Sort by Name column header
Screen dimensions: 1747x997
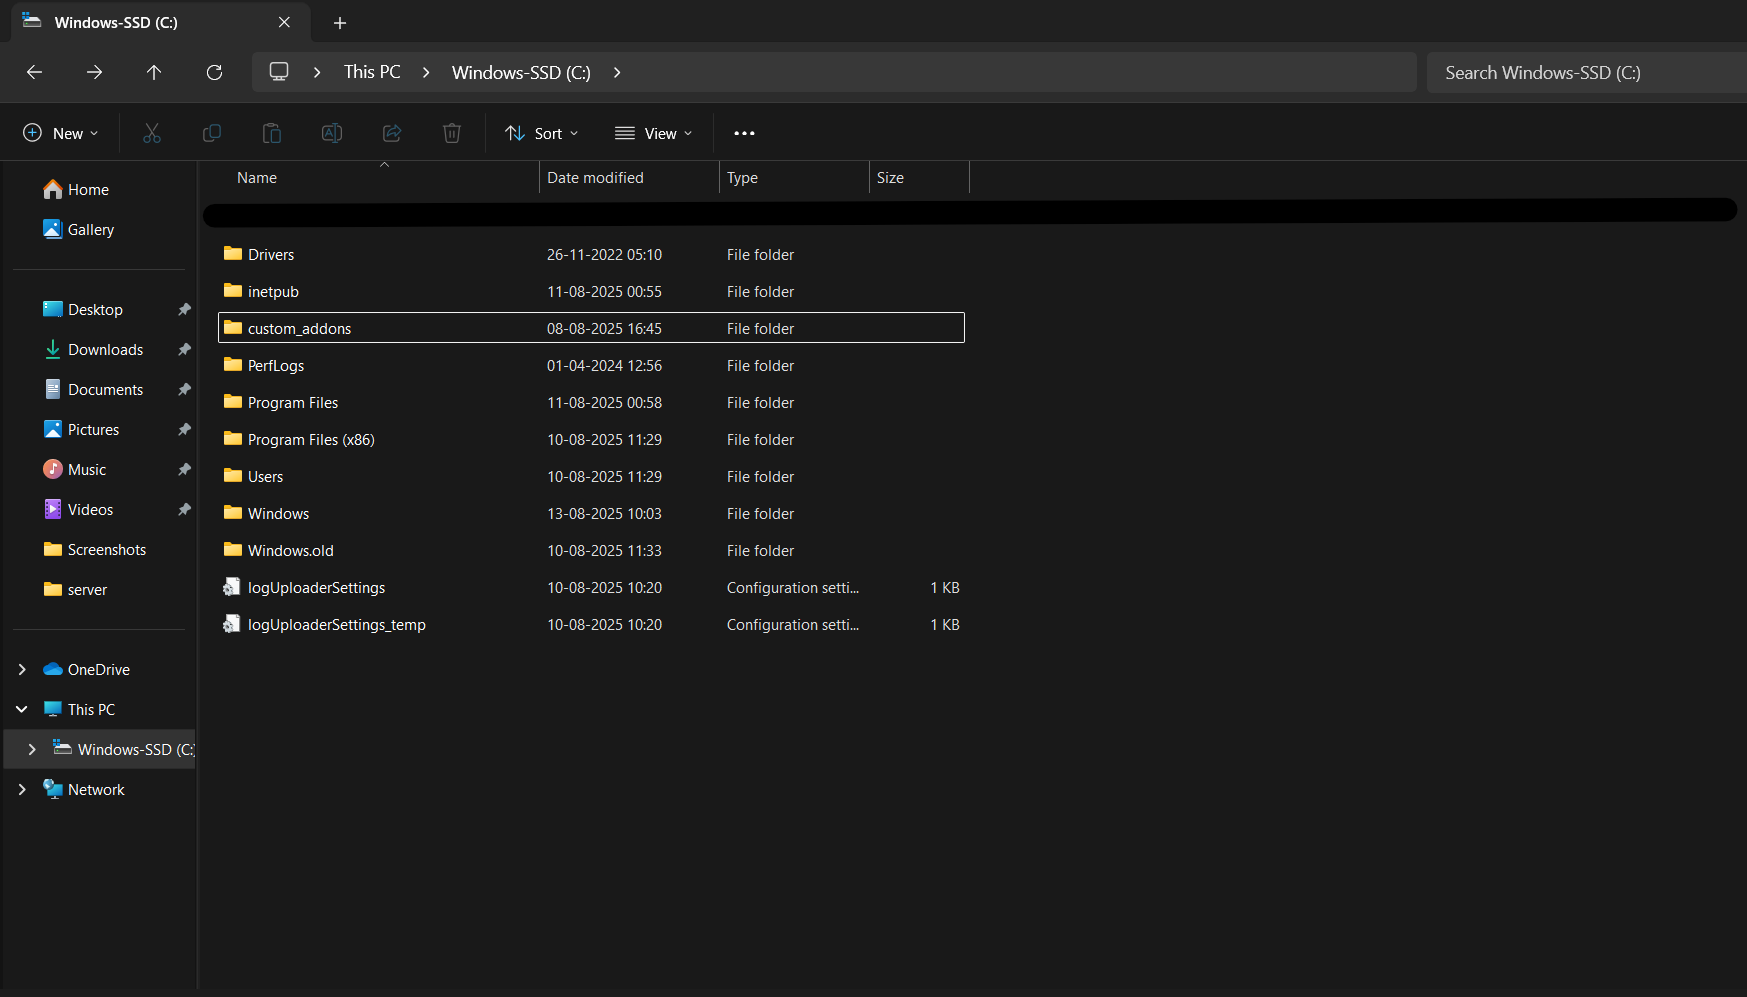pos(256,178)
